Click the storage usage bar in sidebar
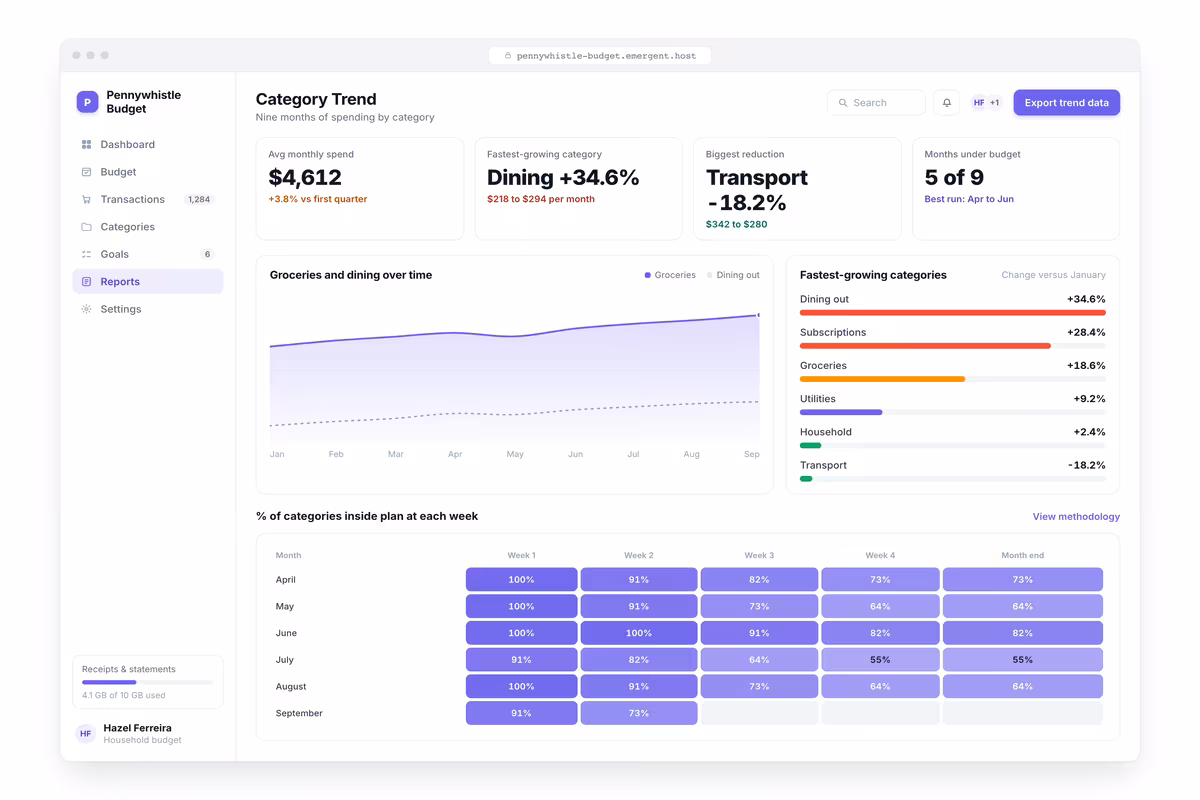Screen dimensions: 1200x800 pyautogui.click(x=147, y=682)
